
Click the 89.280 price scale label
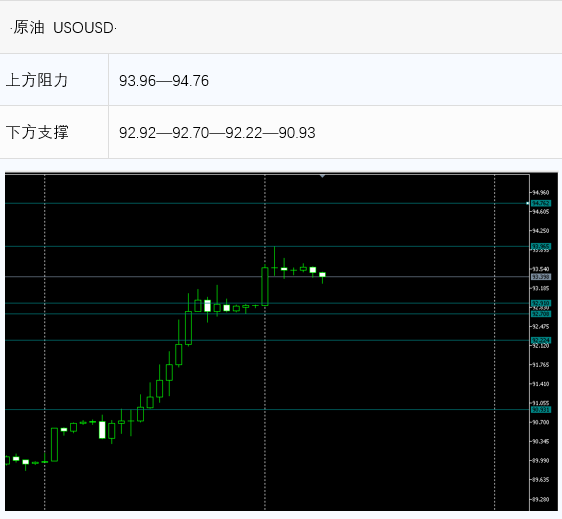540,499
